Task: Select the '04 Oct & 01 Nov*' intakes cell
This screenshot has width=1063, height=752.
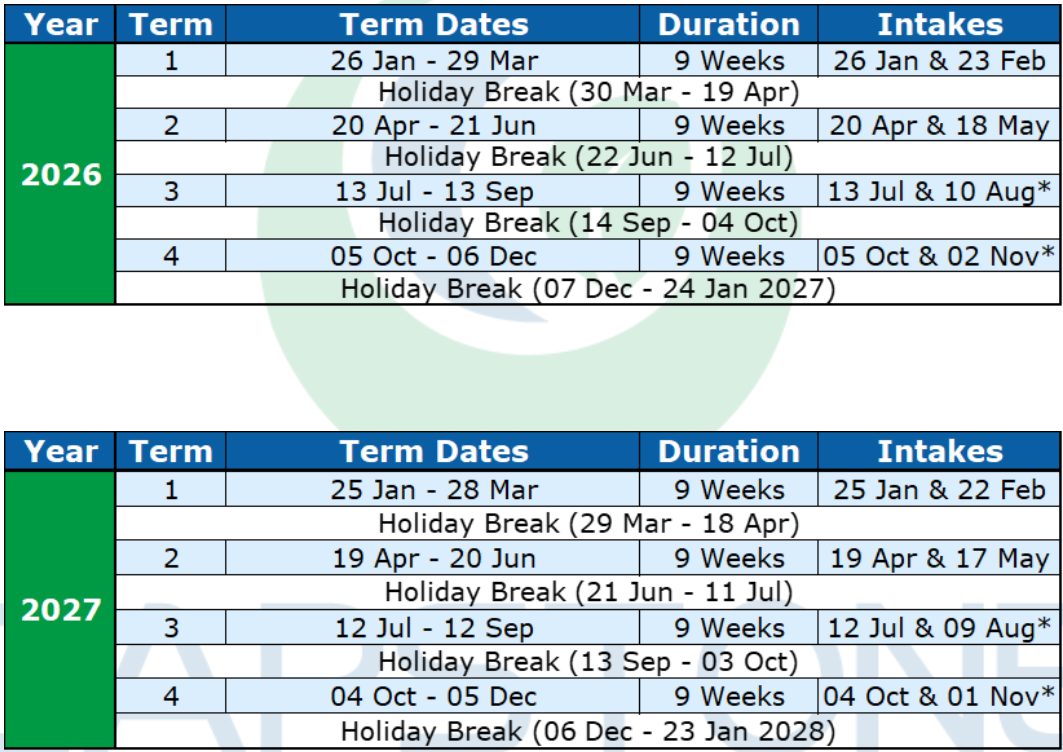Action: (x=939, y=696)
